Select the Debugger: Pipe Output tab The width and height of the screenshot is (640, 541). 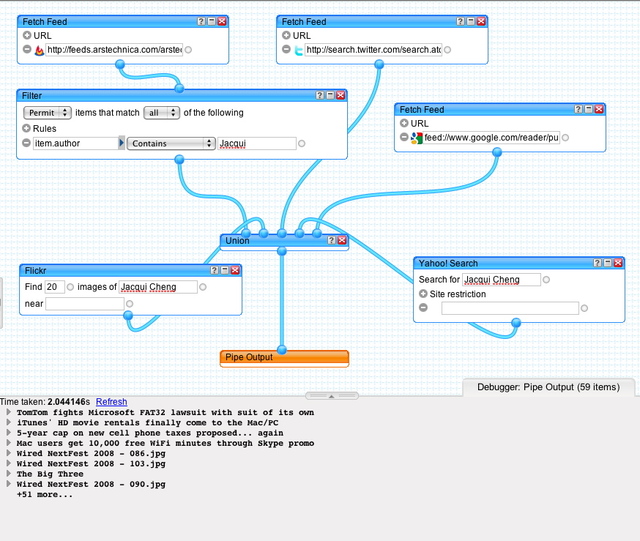click(x=549, y=387)
